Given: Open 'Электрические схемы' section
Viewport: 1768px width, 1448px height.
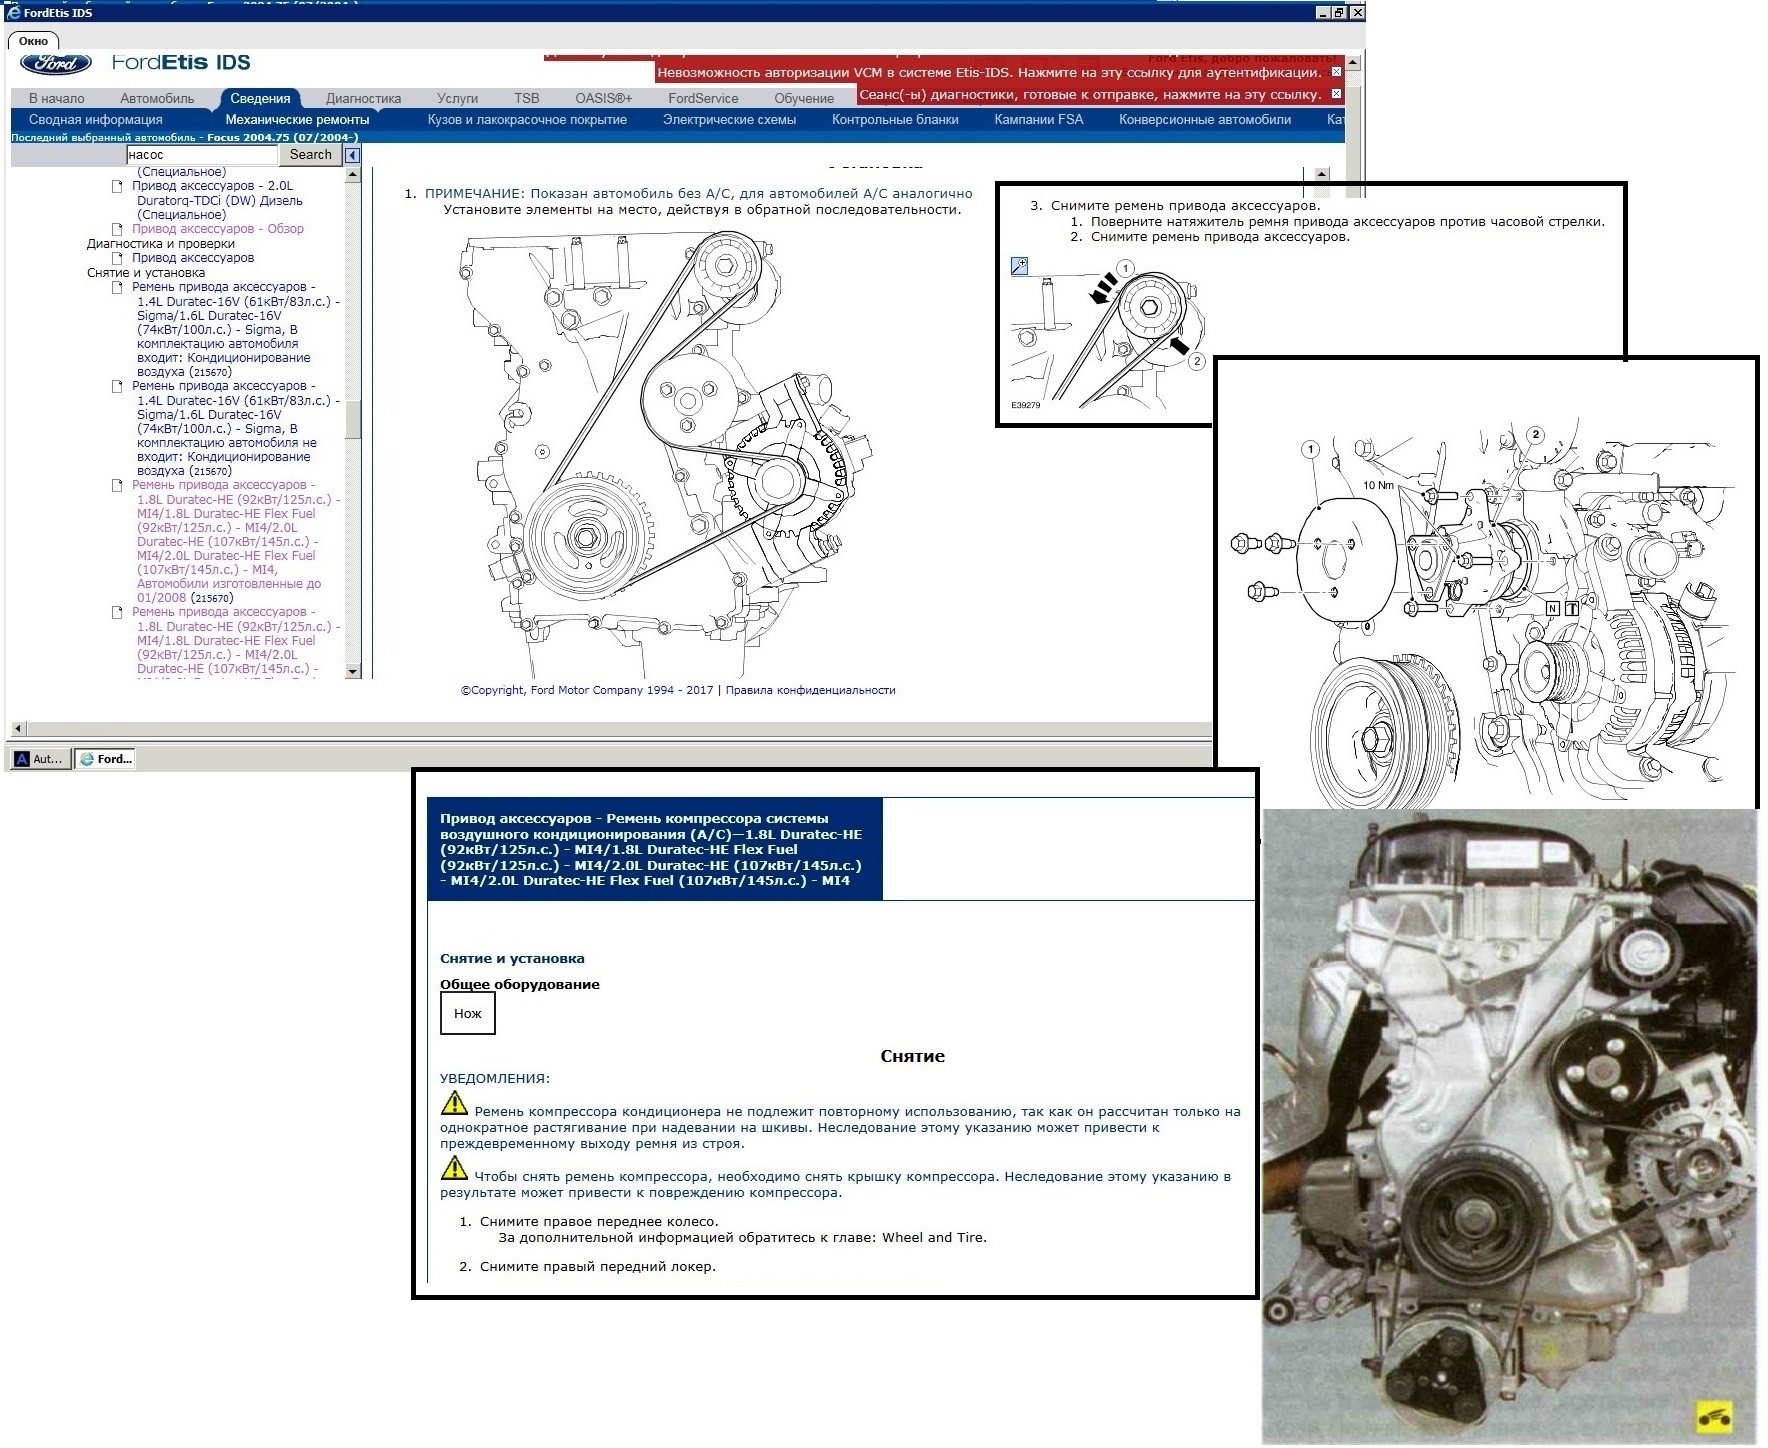Looking at the screenshot, I should 729,119.
